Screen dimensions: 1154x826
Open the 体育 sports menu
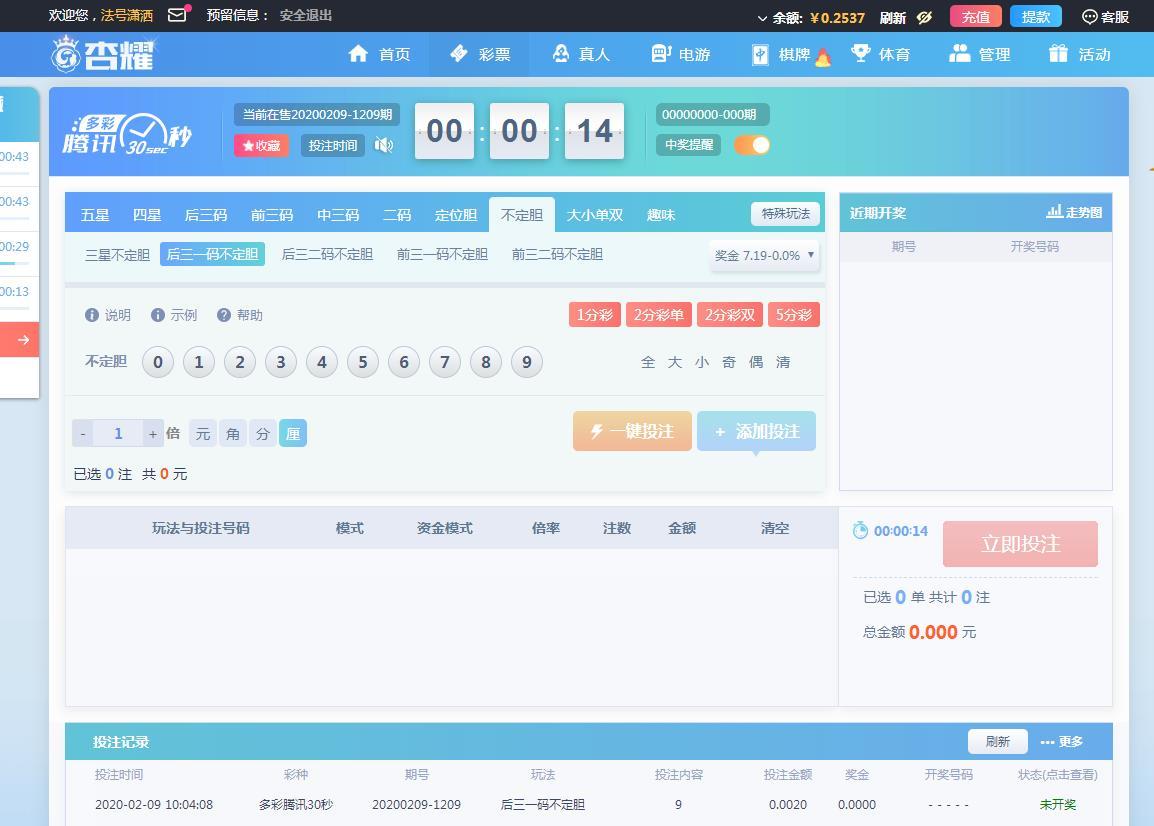[880, 54]
